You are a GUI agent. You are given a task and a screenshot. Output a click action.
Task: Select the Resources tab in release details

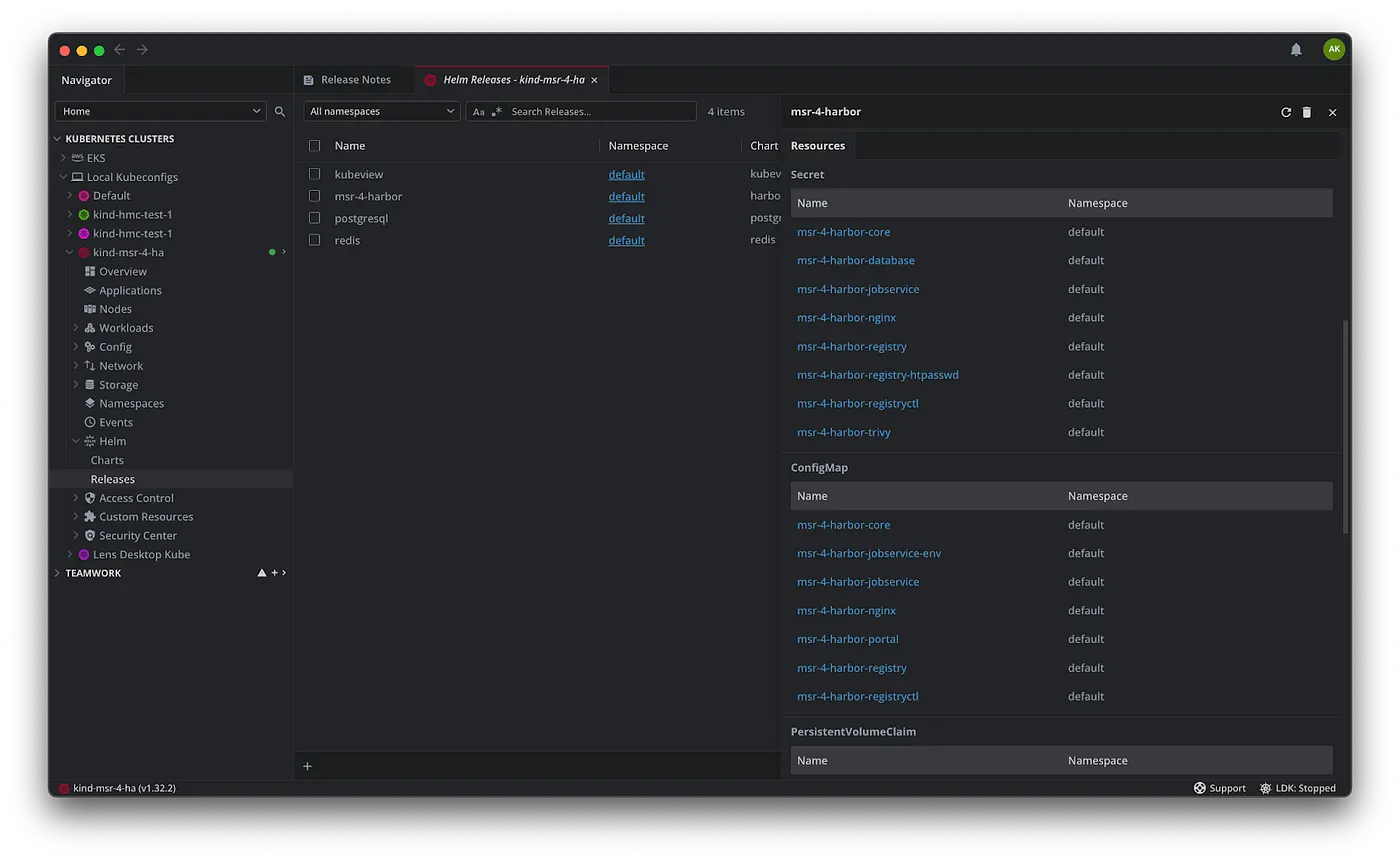point(818,145)
